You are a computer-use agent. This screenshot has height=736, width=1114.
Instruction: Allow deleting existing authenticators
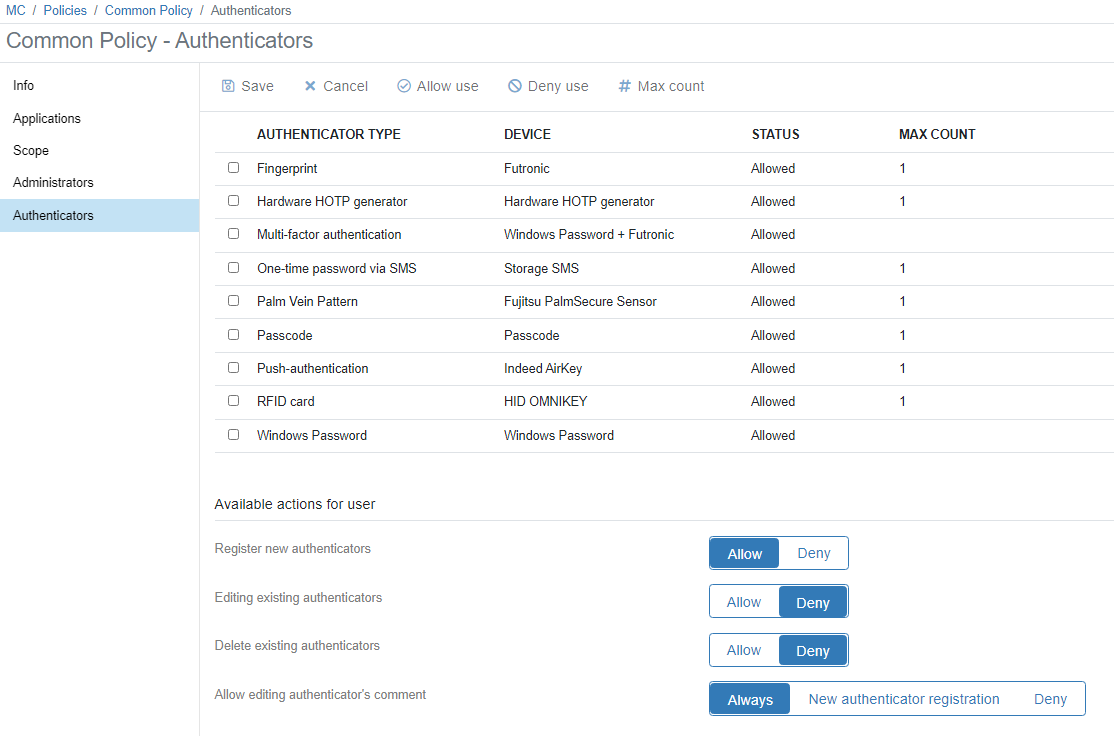point(744,650)
